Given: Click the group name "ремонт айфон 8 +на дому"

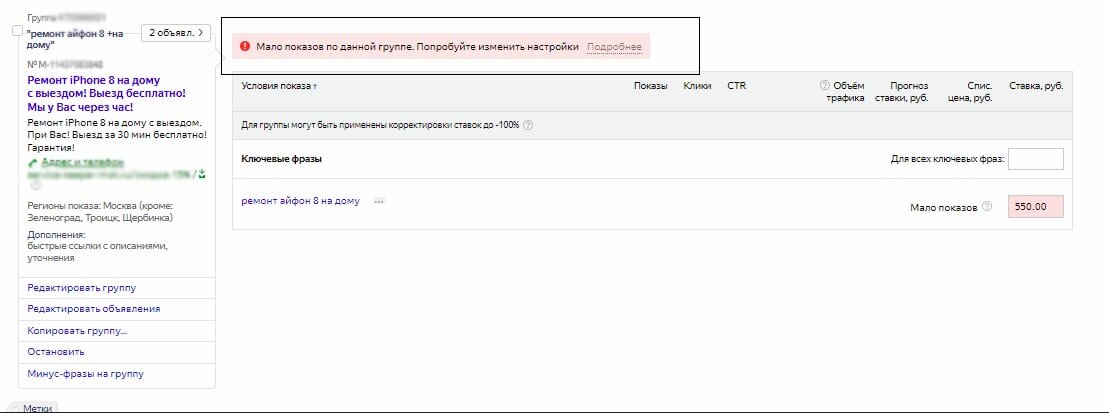Looking at the screenshot, I should (x=74, y=39).
